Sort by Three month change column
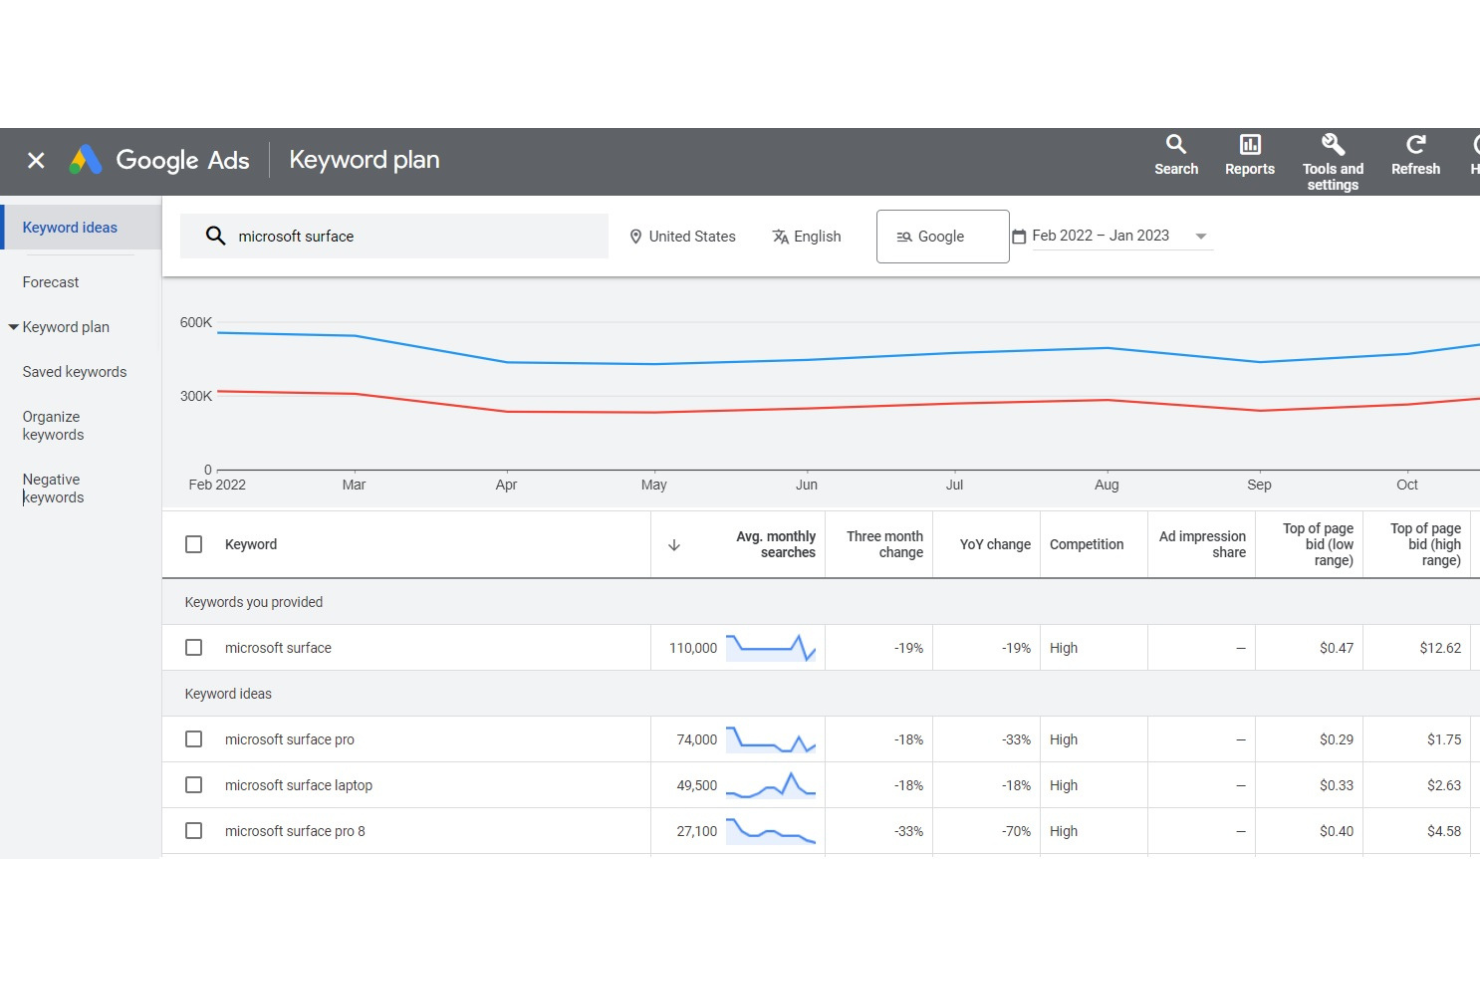The width and height of the screenshot is (1480, 987). pos(885,544)
